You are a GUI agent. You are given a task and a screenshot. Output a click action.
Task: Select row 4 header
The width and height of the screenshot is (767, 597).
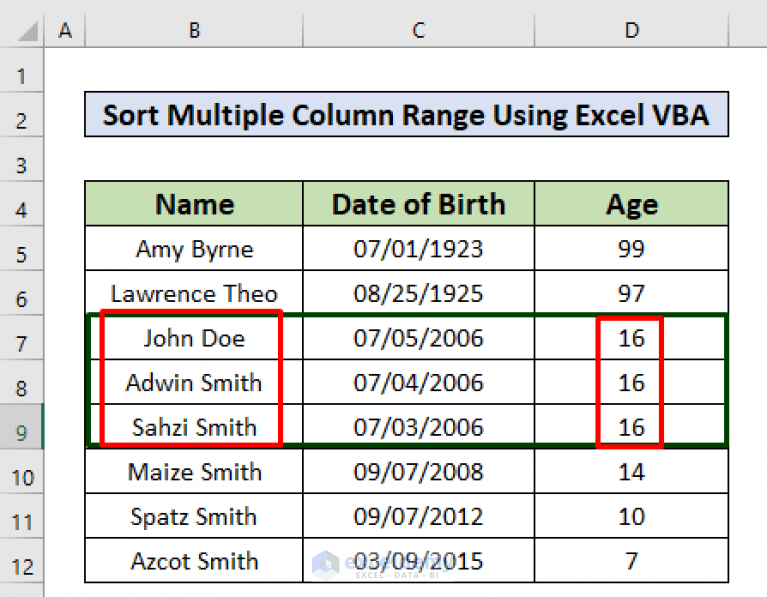tap(22, 204)
